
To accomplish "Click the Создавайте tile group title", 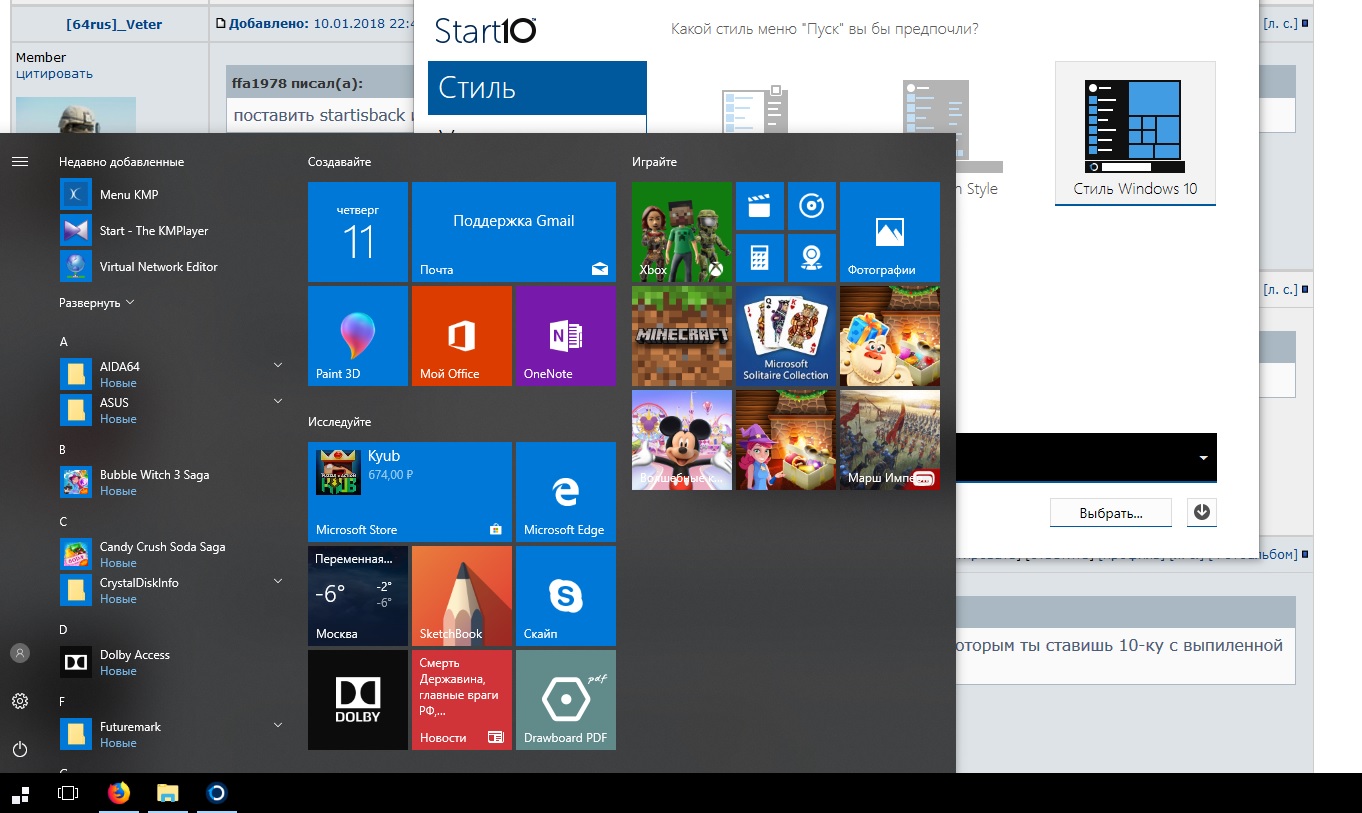I will [x=340, y=162].
